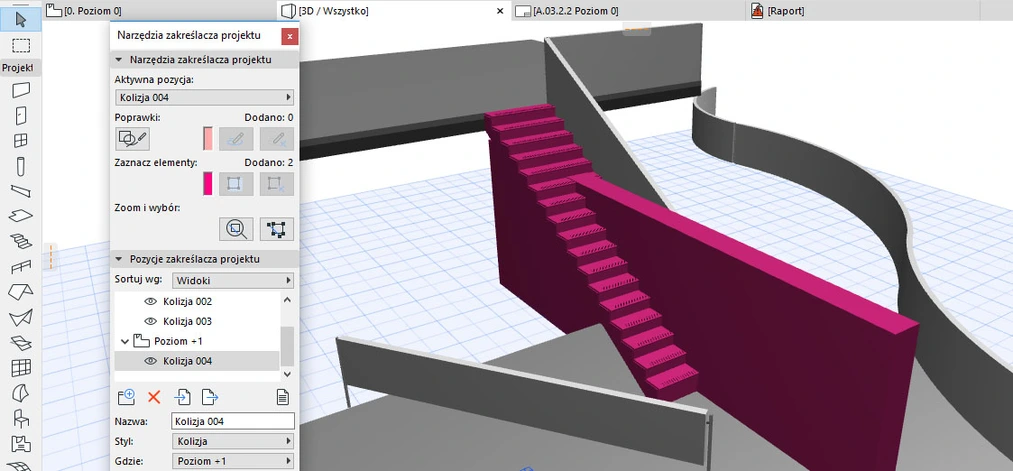Image resolution: width=1013 pixels, height=471 pixels.
Task: Remove elements from markup highlight
Action: pyautogui.click(x=277, y=183)
